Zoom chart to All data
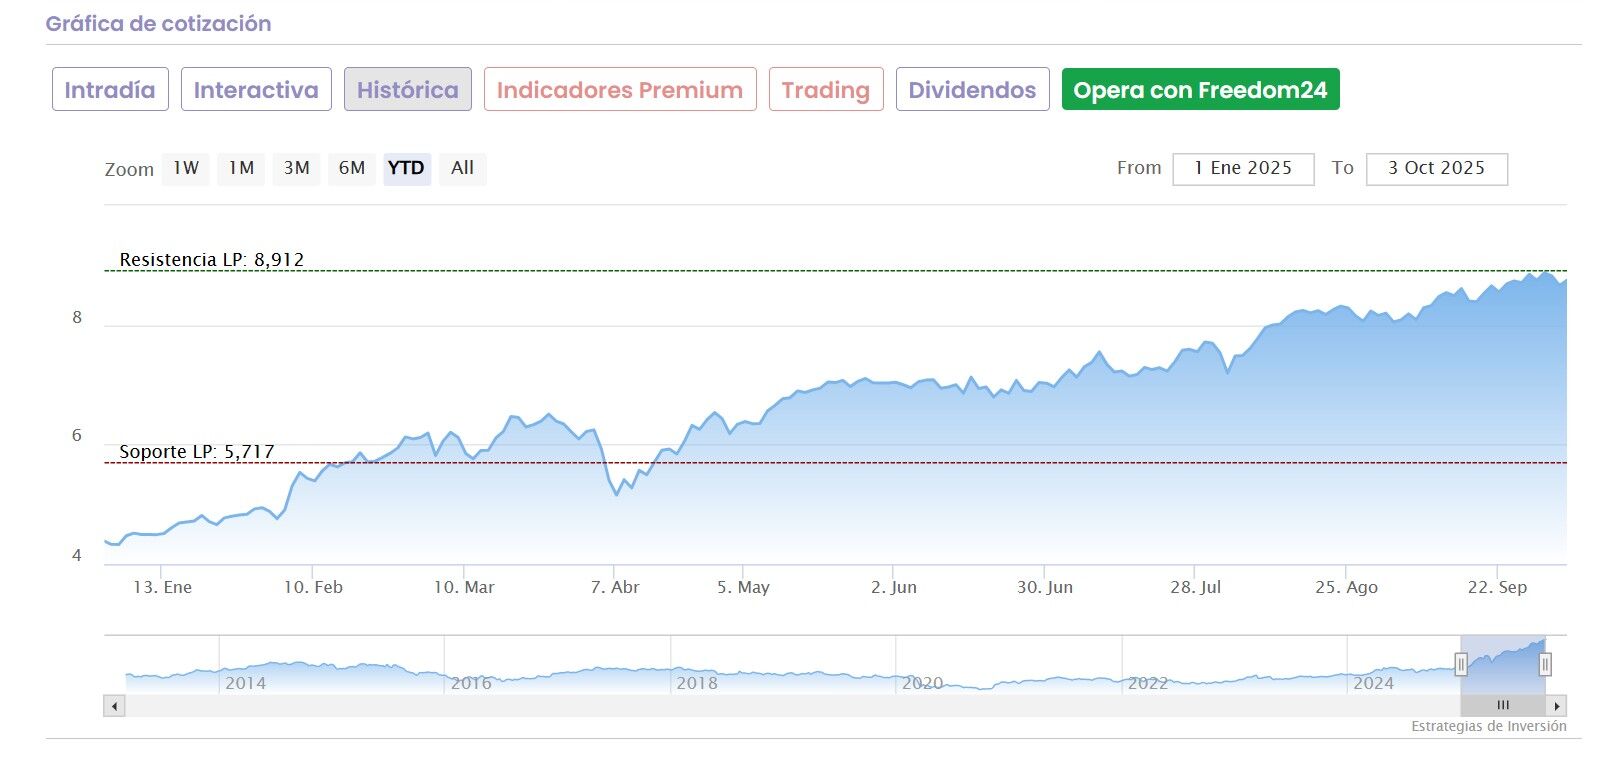Image resolution: width=1608 pixels, height=774 pixels. click(x=462, y=168)
